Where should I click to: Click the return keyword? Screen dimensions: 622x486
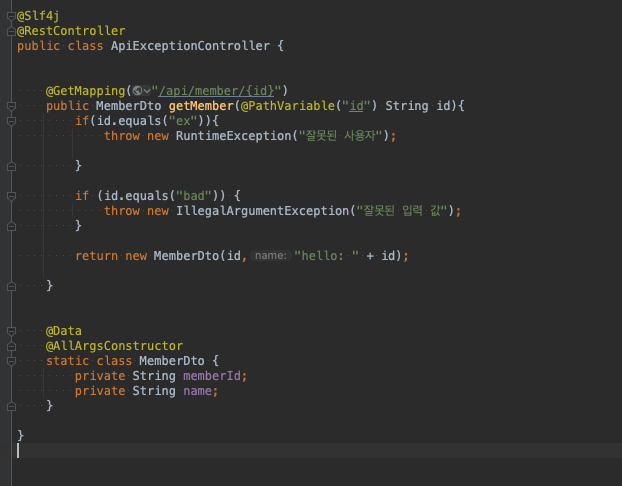pyautogui.click(x=96, y=256)
